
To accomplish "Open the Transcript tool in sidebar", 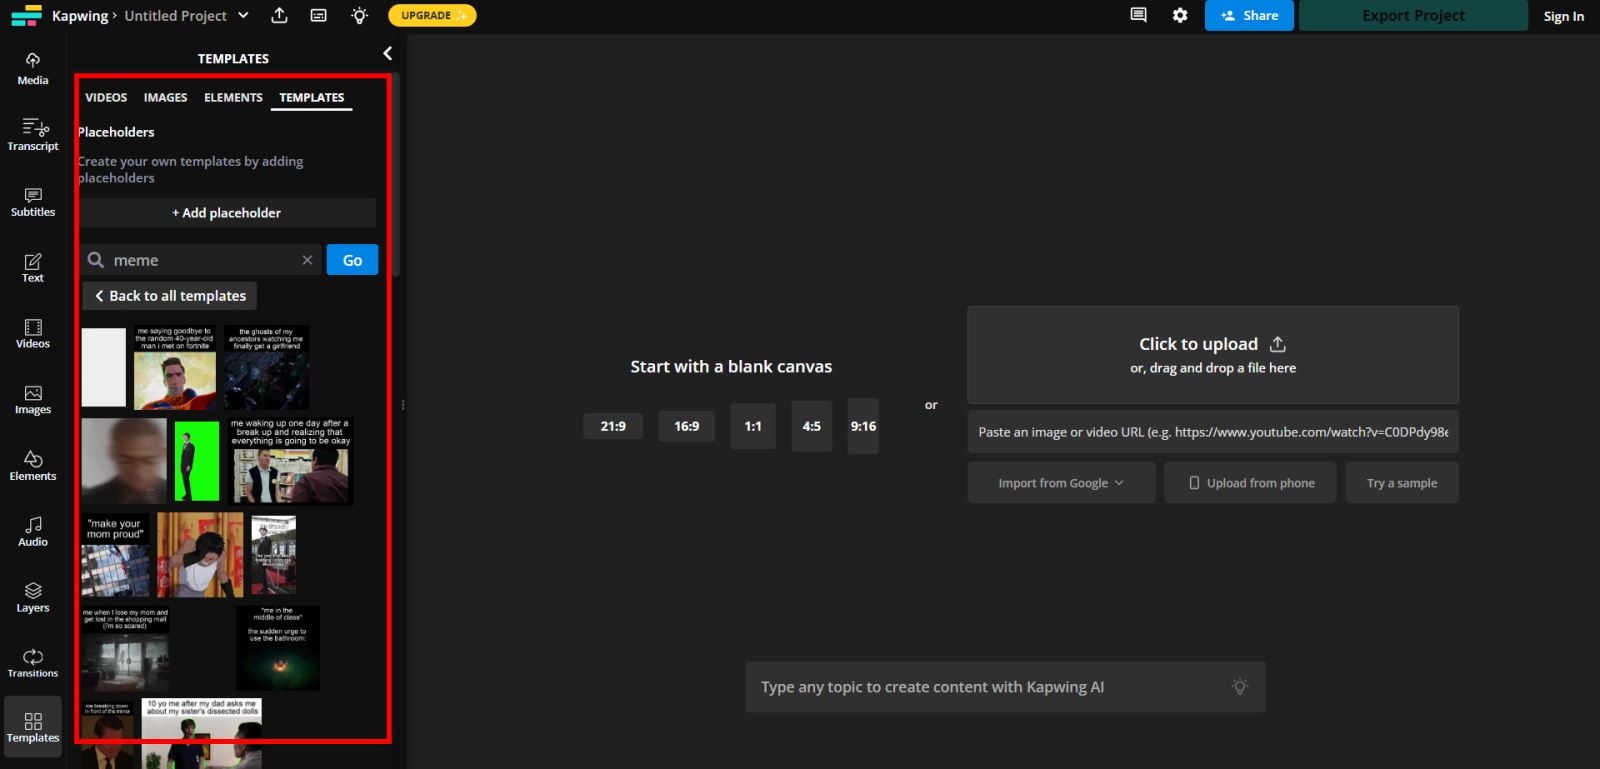I will 33,135.
